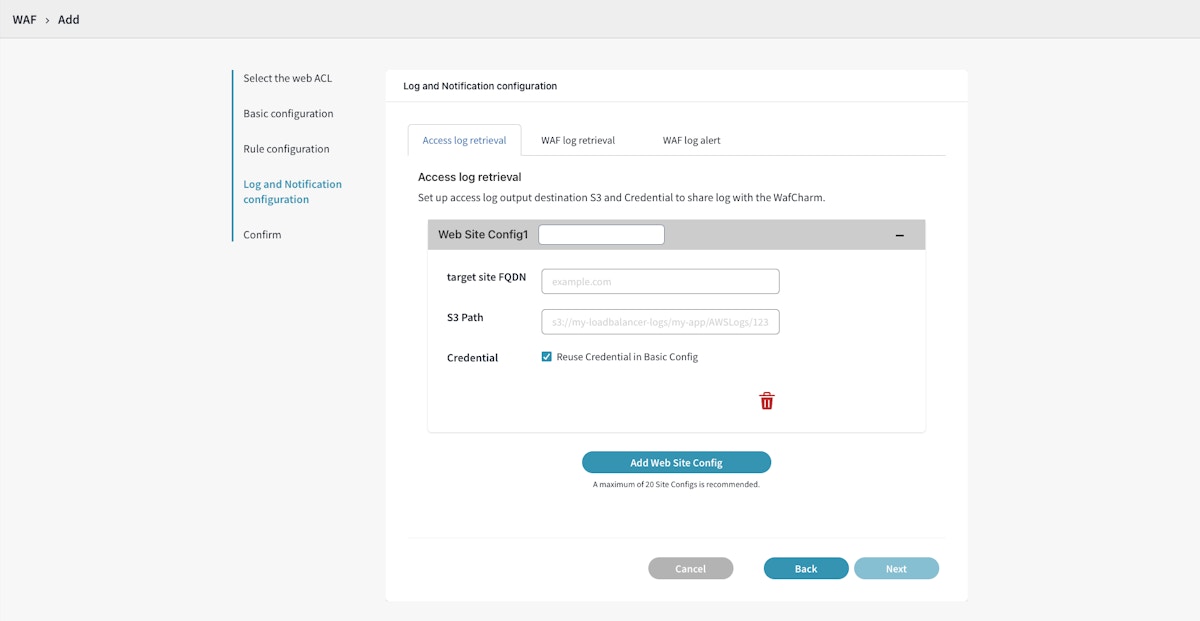This screenshot has width=1200, height=621.
Task: Go Back to the previous step
Action: click(x=806, y=568)
